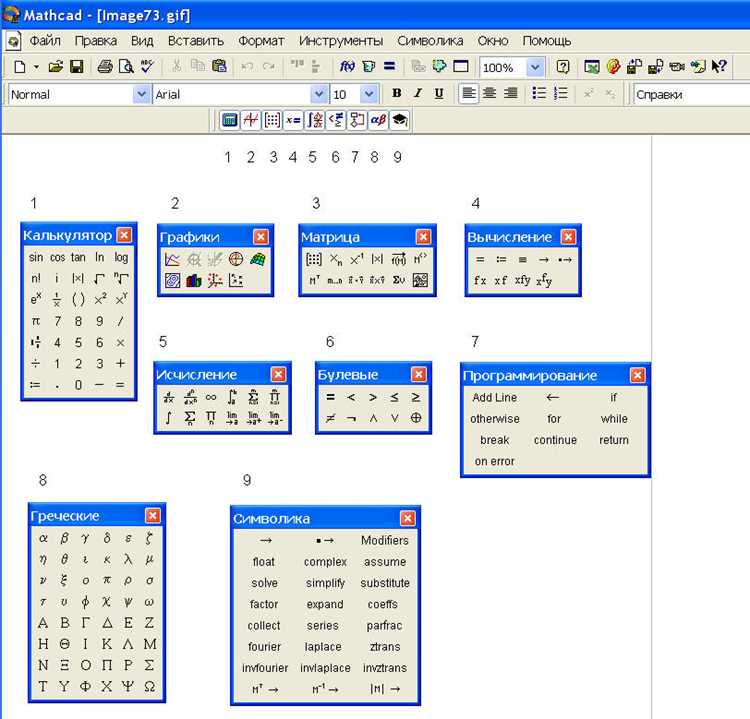Click the polar plot icon in Графики panel
Viewport: 750px width, 719px height.
pyautogui.click(x=236, y=259)
